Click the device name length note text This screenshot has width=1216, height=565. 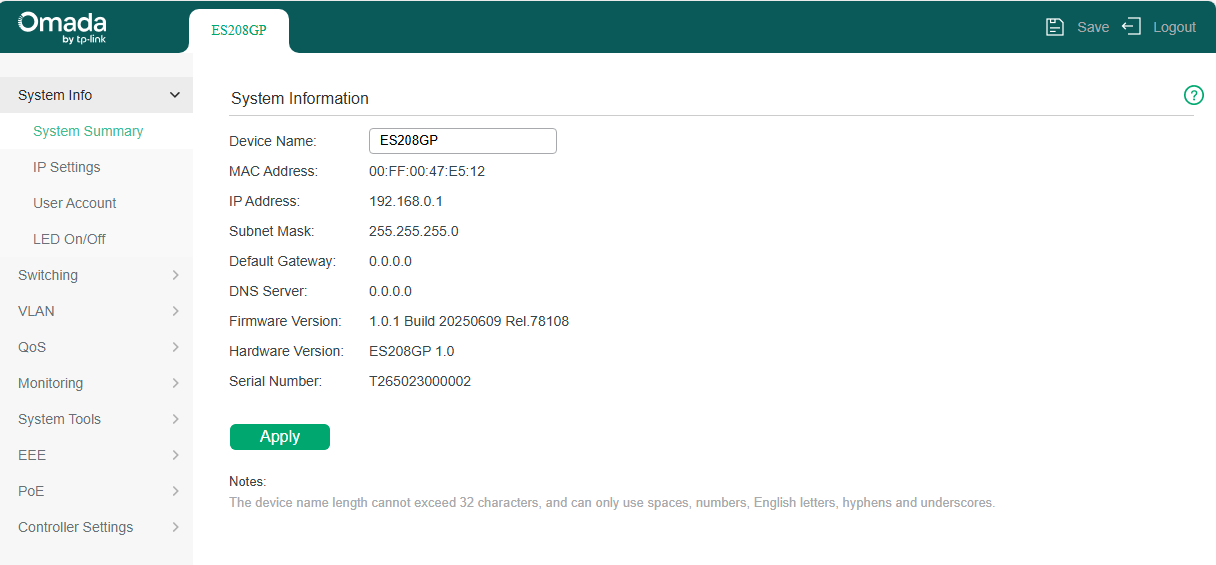612,503
